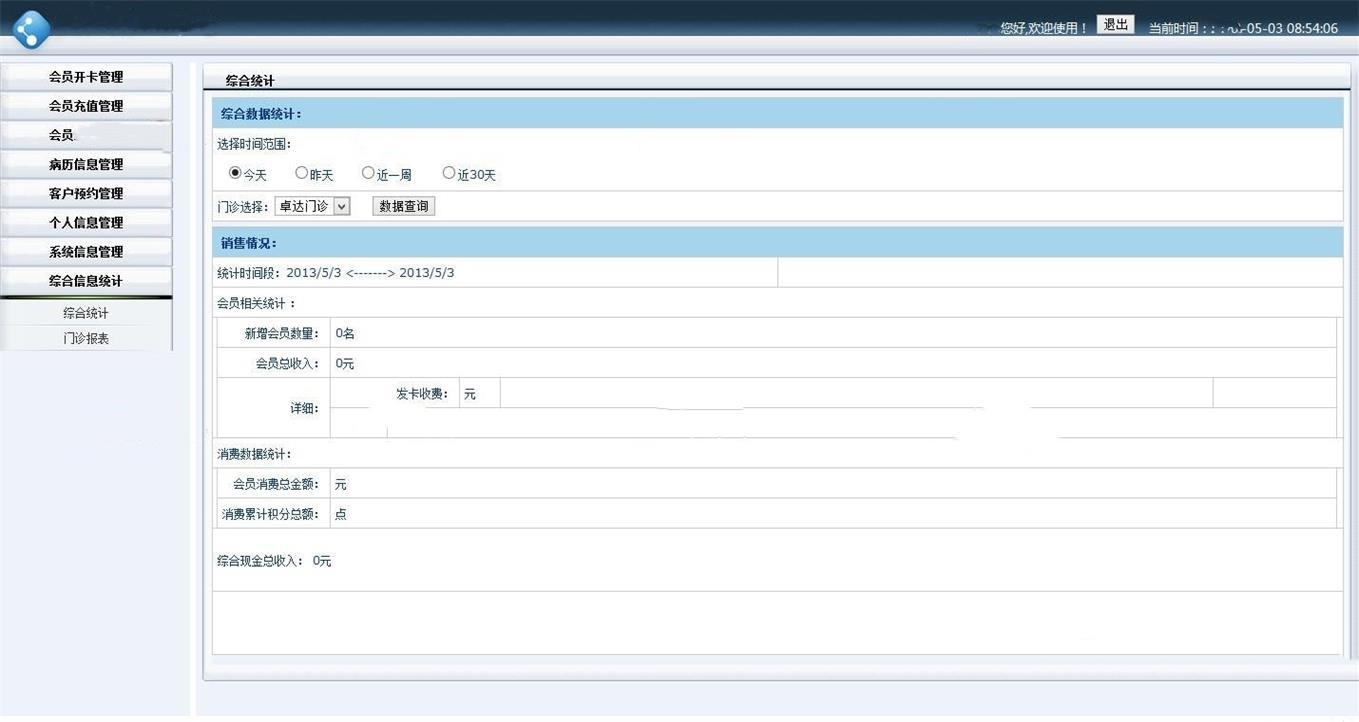The width and height of the screenshot is (1359, 722).
Task: Expand 系统信息管理 menu section
Action: click(86, 252)
